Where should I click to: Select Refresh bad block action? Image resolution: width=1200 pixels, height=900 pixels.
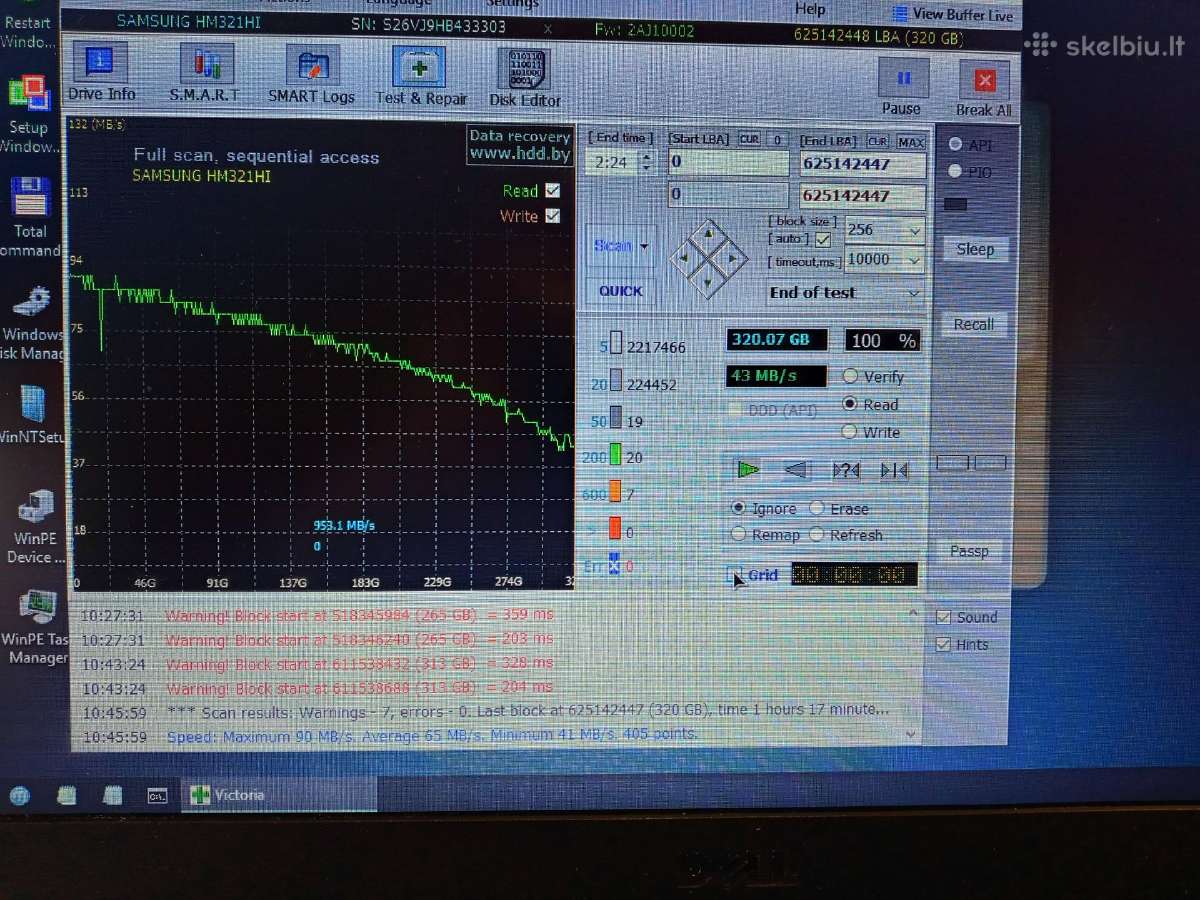tap(817, 534)
